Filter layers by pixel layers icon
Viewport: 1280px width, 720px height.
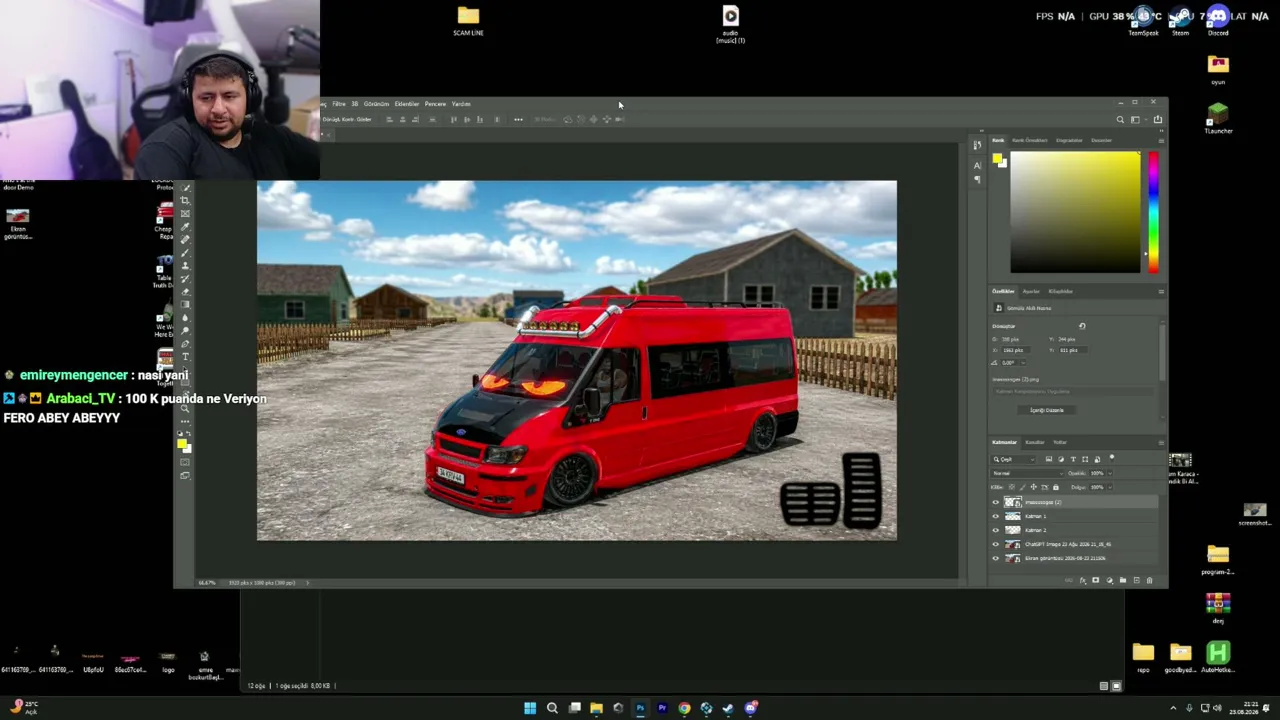[x=1049, y=459]
